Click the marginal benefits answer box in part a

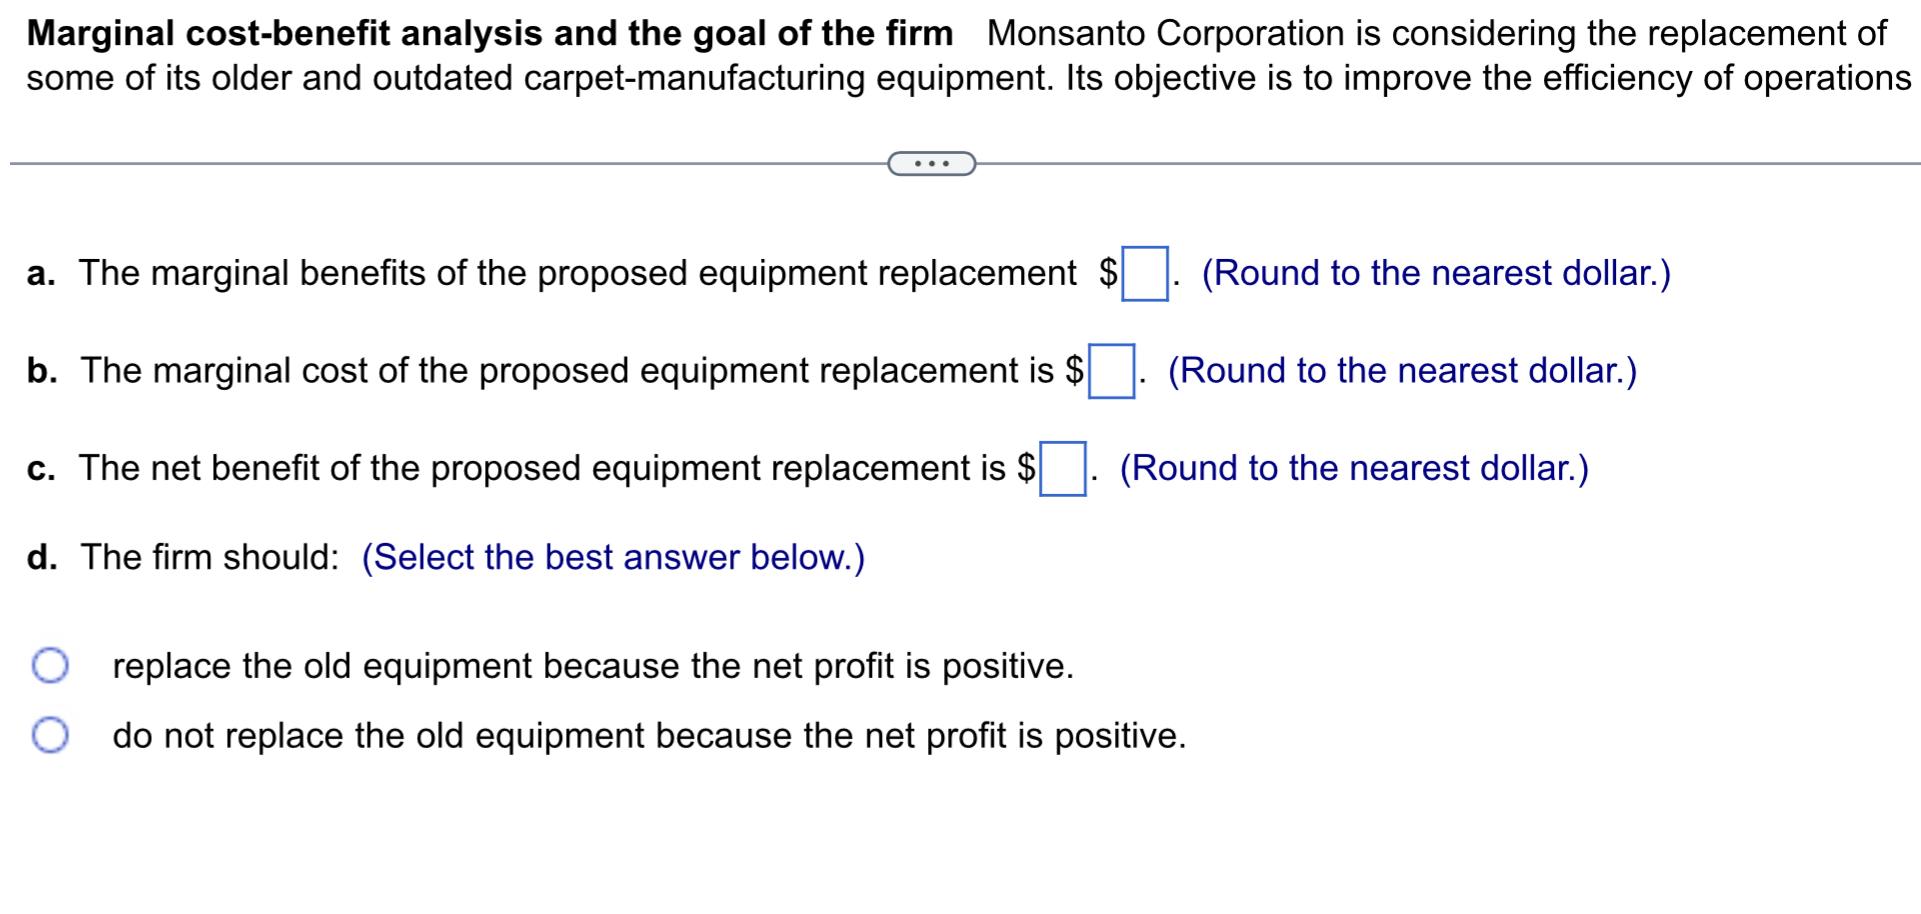pyautogui.click(x=1143, y=271)
